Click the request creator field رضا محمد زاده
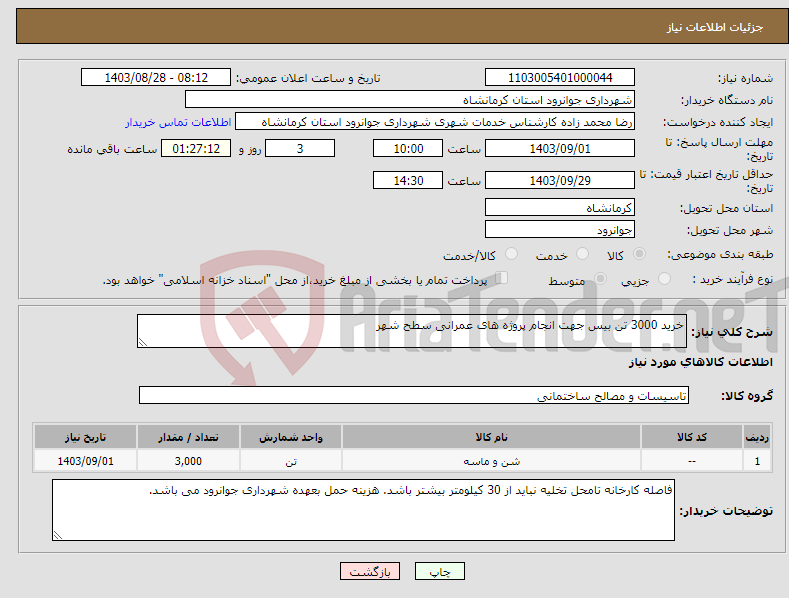789x598 pixels. 435,122
